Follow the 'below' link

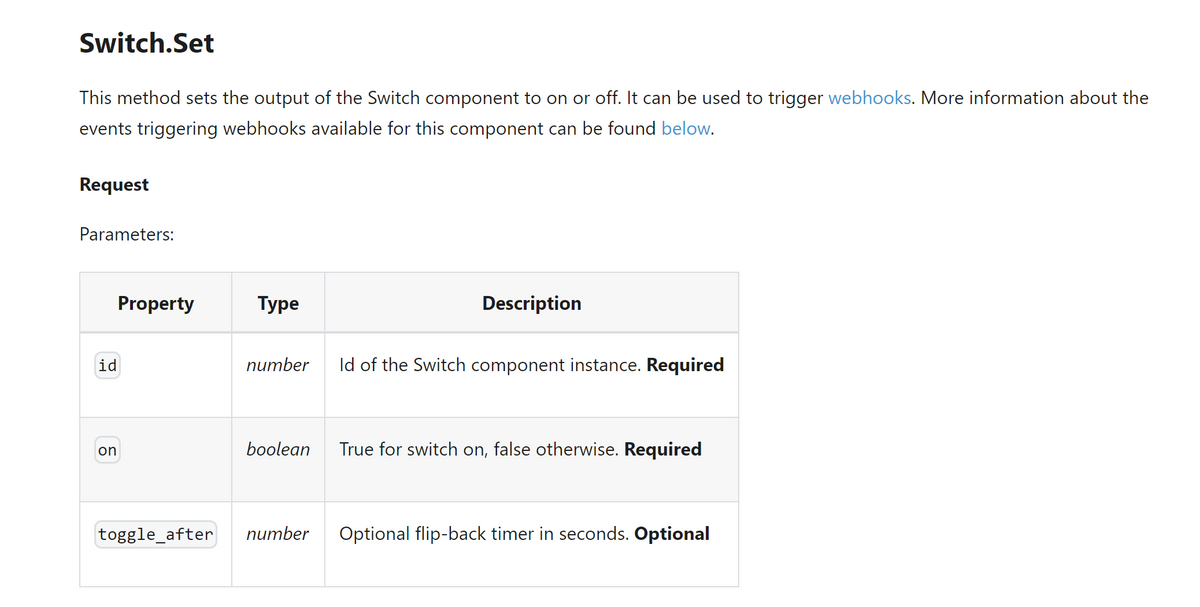[686, 129]
